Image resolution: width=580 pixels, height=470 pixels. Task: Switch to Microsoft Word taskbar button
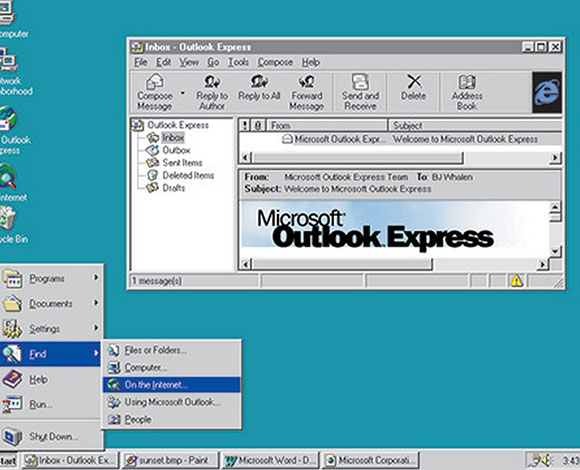pyautogui.click(x=270, y=461)
